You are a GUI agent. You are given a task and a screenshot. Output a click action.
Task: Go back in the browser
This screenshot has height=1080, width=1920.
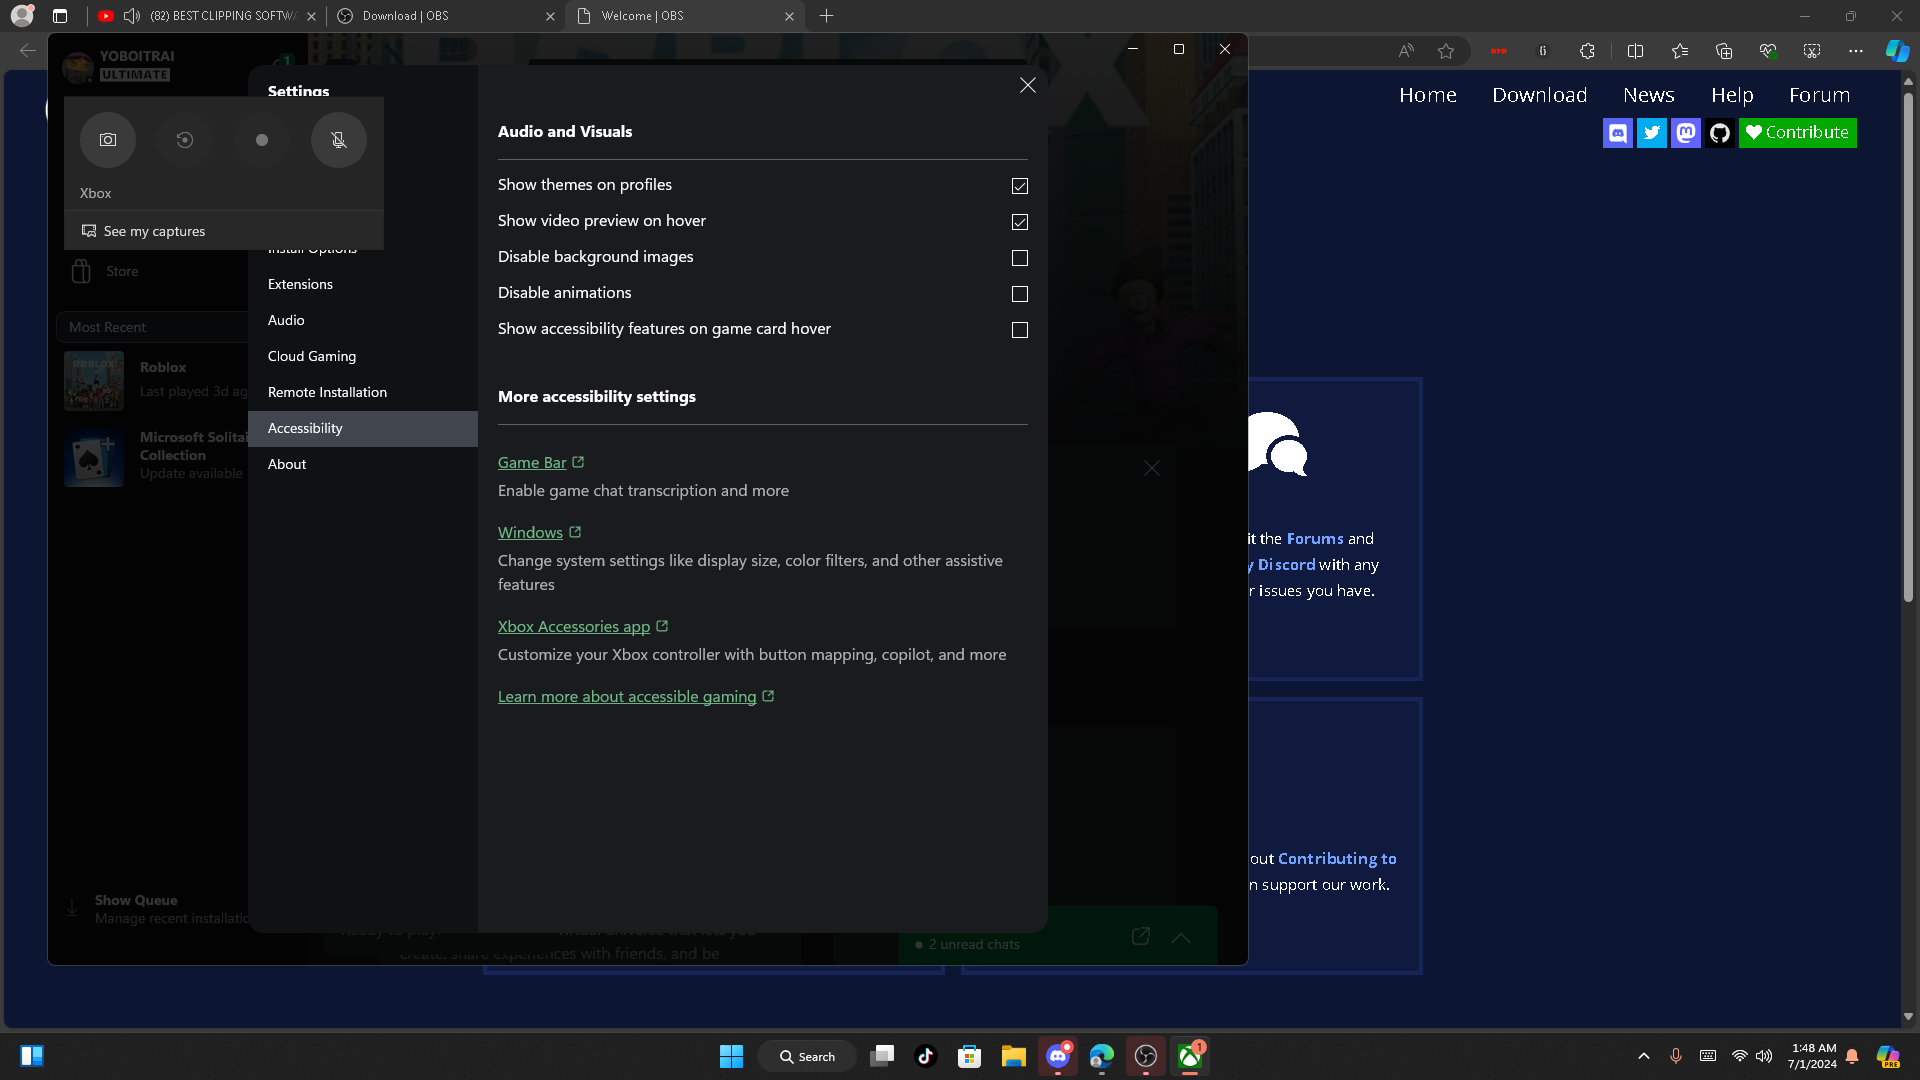click(x=28, y=51)
